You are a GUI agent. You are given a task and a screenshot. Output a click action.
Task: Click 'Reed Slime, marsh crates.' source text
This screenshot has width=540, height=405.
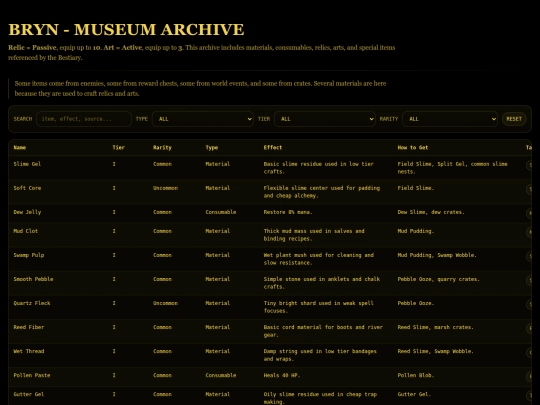point(435,327)
